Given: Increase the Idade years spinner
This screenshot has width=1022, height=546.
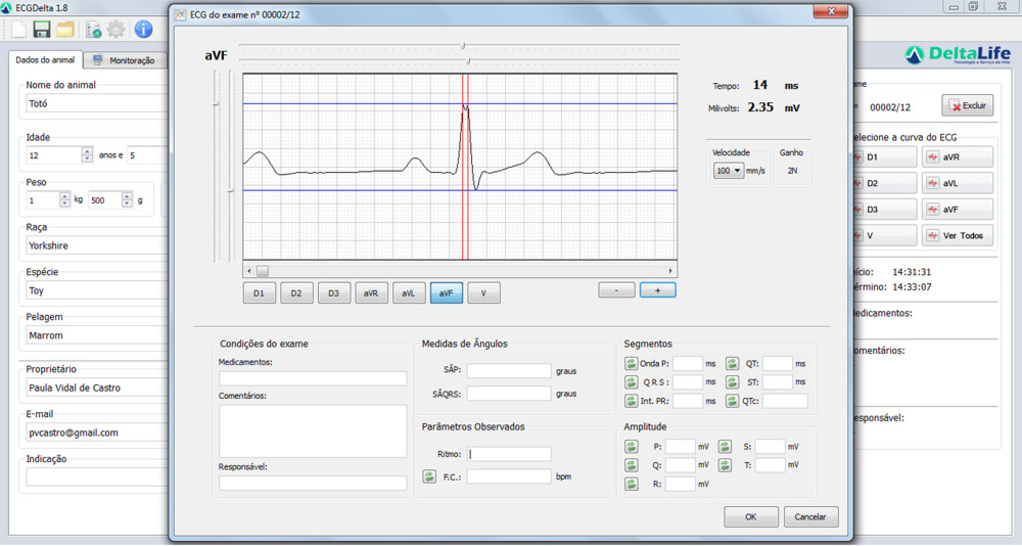Looking at the screenshot, I should point(87,151).
